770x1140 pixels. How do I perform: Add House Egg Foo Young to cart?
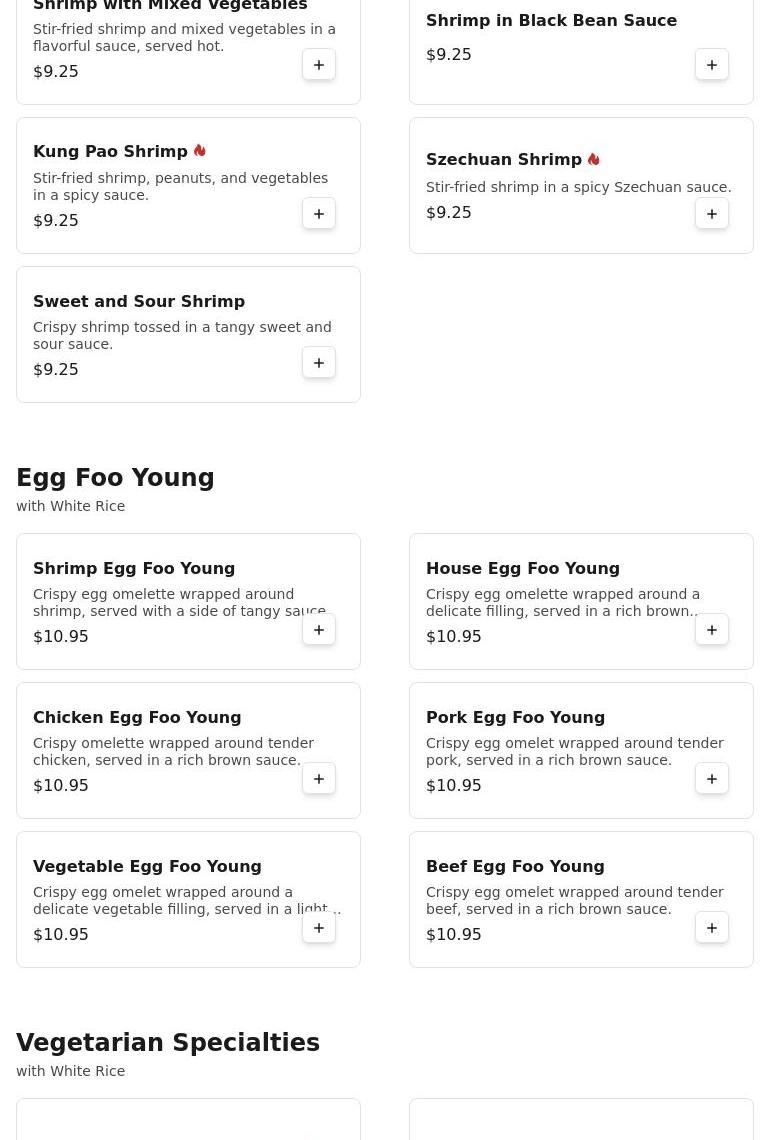pyautogui.click(x=712, y=630)
